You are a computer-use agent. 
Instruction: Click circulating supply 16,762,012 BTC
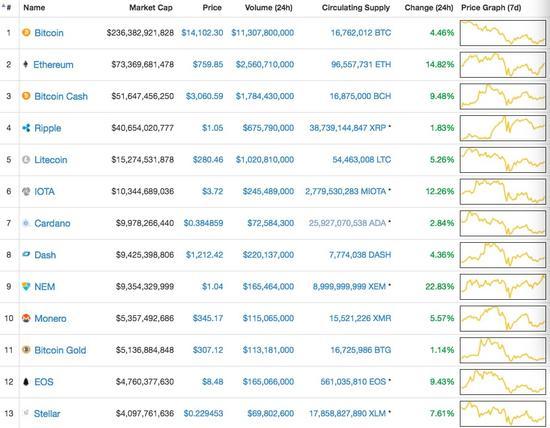[361, 33]
